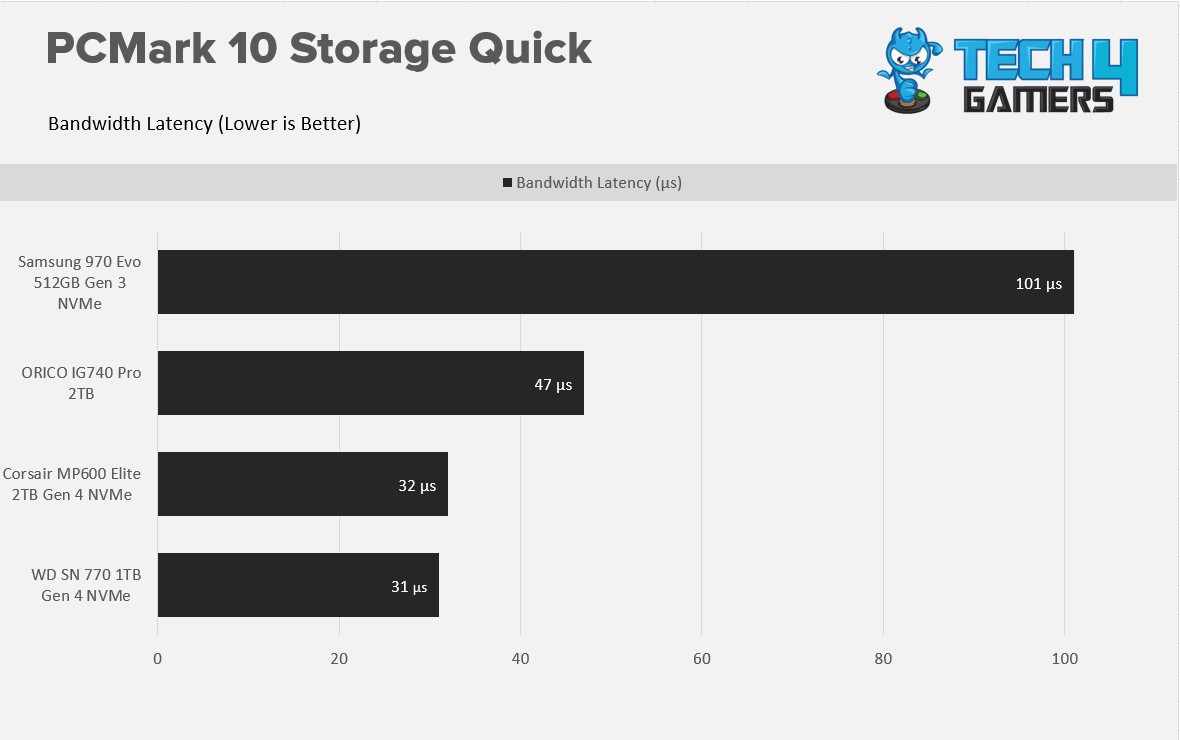This screenshot has height=740, width=1180.
Task: Select the Bandwidth Latency (µs) legend label
Action: (599, 183)
